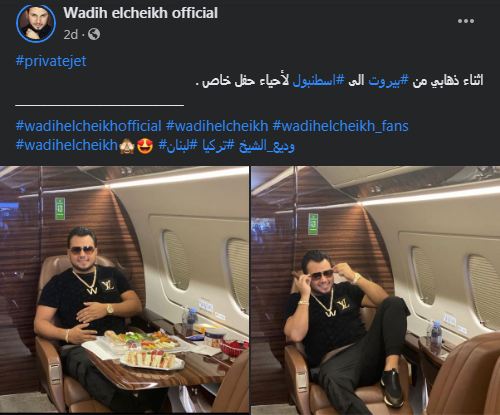This screenshot has width=500, height=415.
Task: Open the #privatejet hashtag
Action: [x=51, y=61]
